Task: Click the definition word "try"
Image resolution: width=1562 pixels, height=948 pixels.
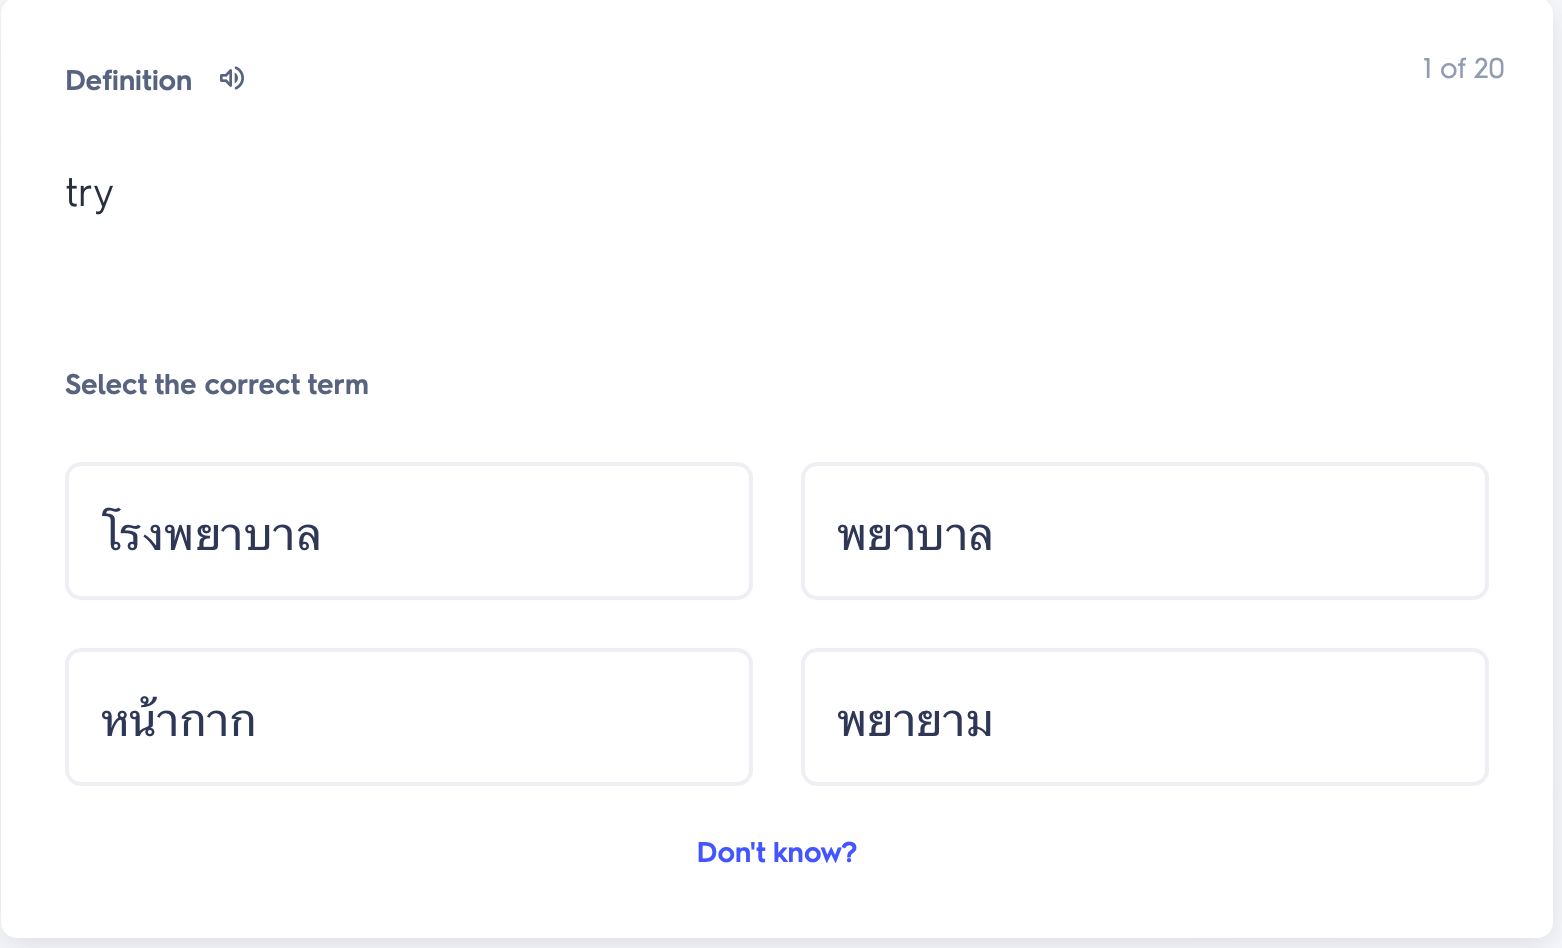Action: tap(89, 192)
